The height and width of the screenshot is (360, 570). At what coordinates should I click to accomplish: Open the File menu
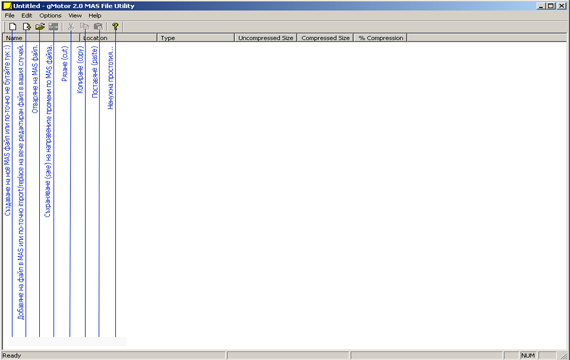coord(9,16)
